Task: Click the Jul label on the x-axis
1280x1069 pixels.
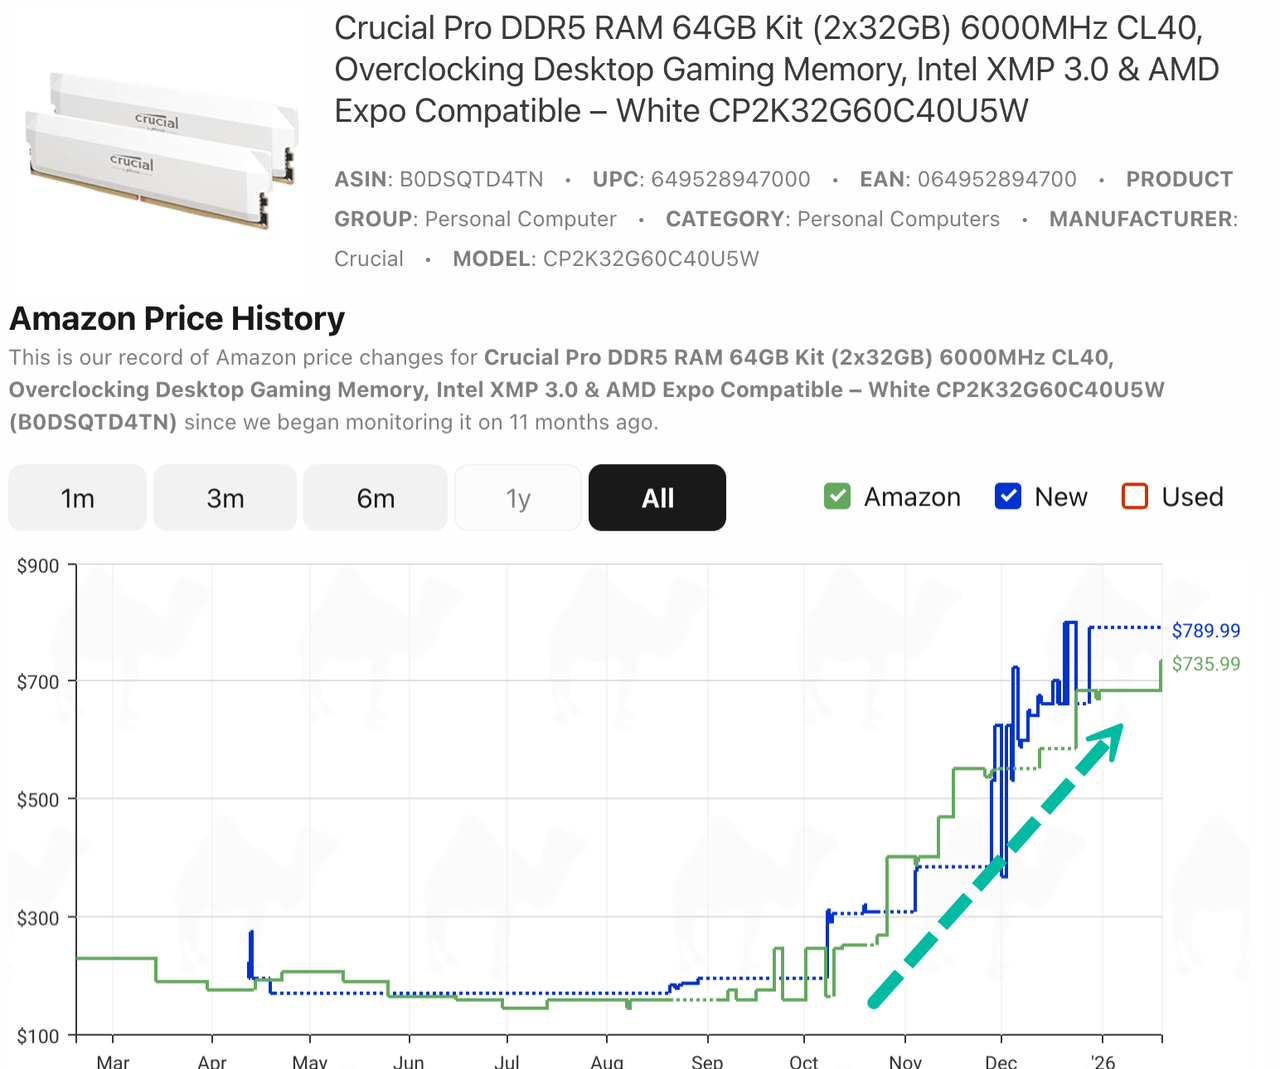Action: click(x=507, y=1061)
